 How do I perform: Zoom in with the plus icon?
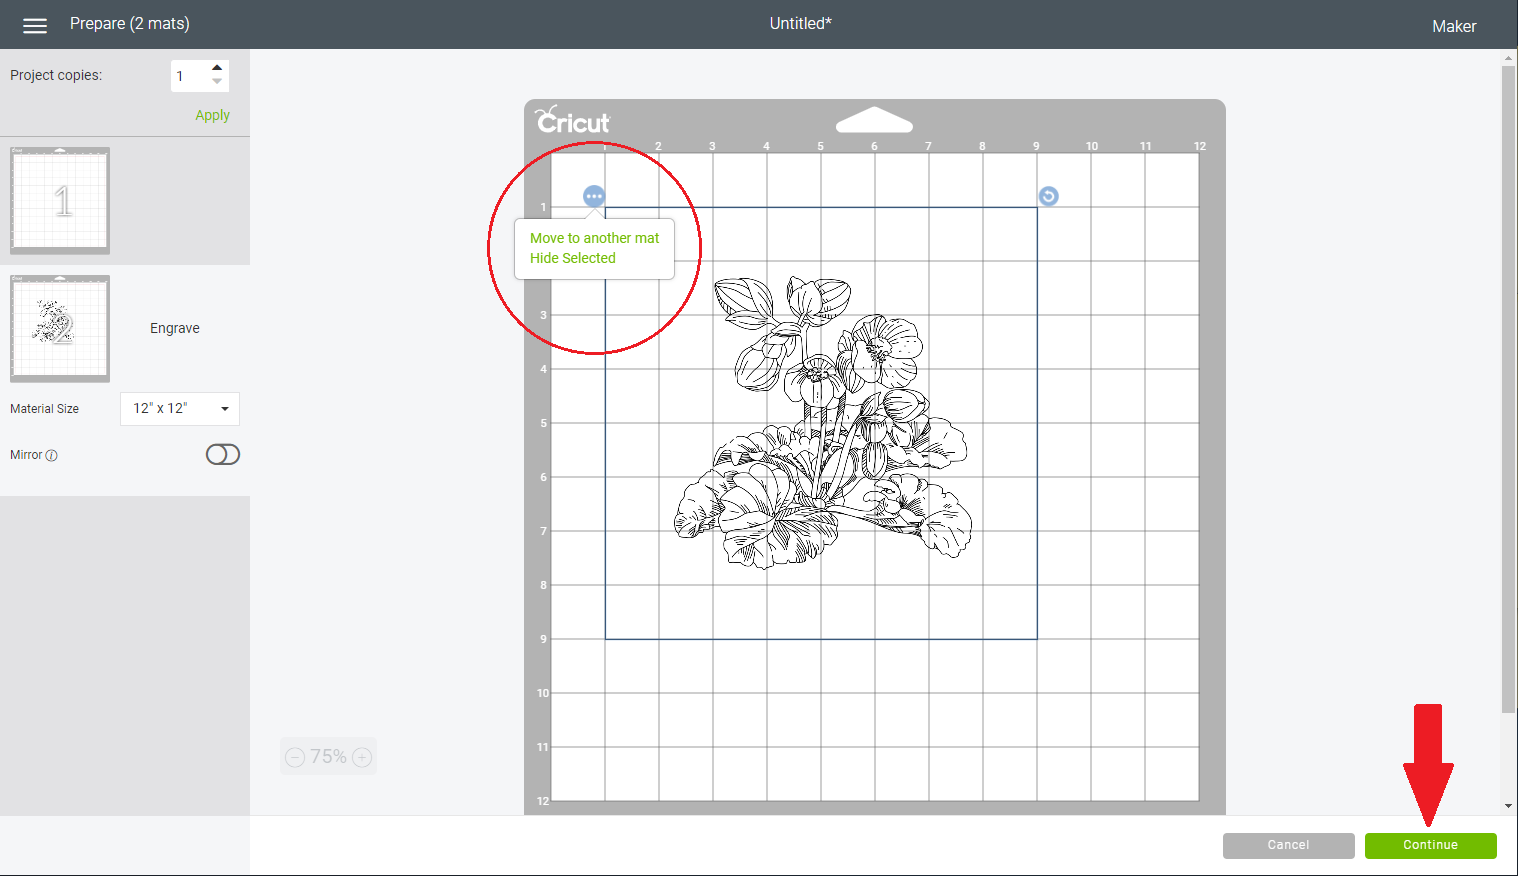(363, 757)
